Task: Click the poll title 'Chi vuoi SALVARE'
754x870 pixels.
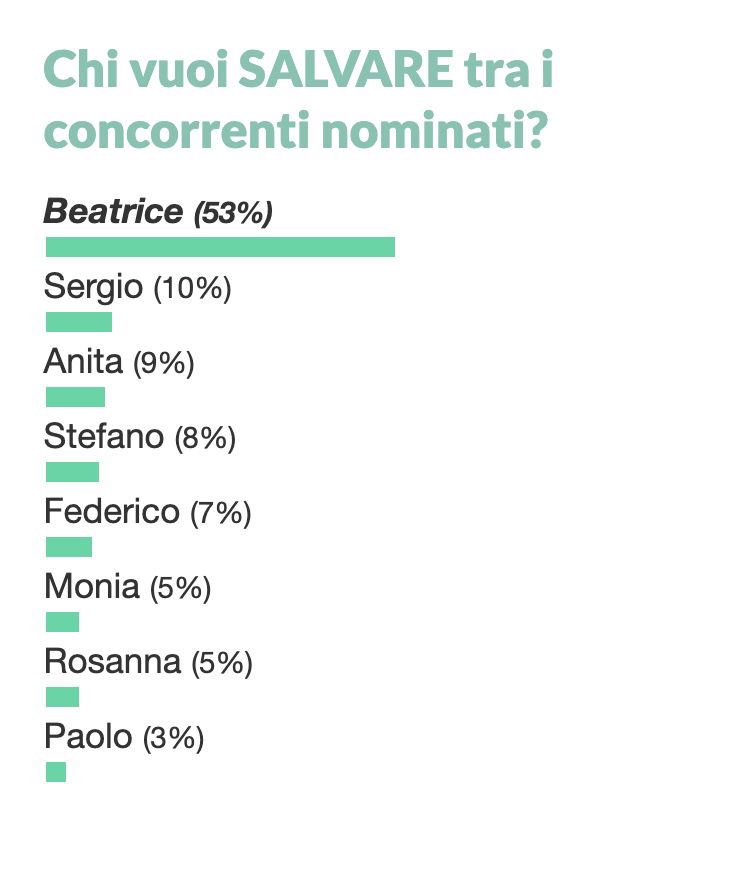Action: pos(249,70)
